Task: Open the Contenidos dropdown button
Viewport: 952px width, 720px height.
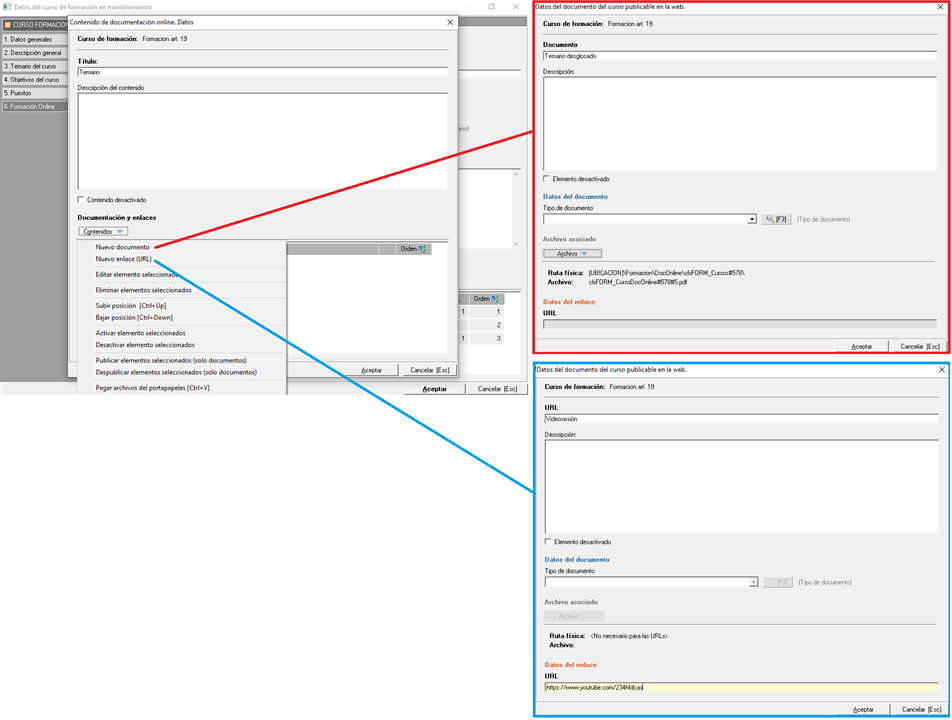Action: pos(103,231)
